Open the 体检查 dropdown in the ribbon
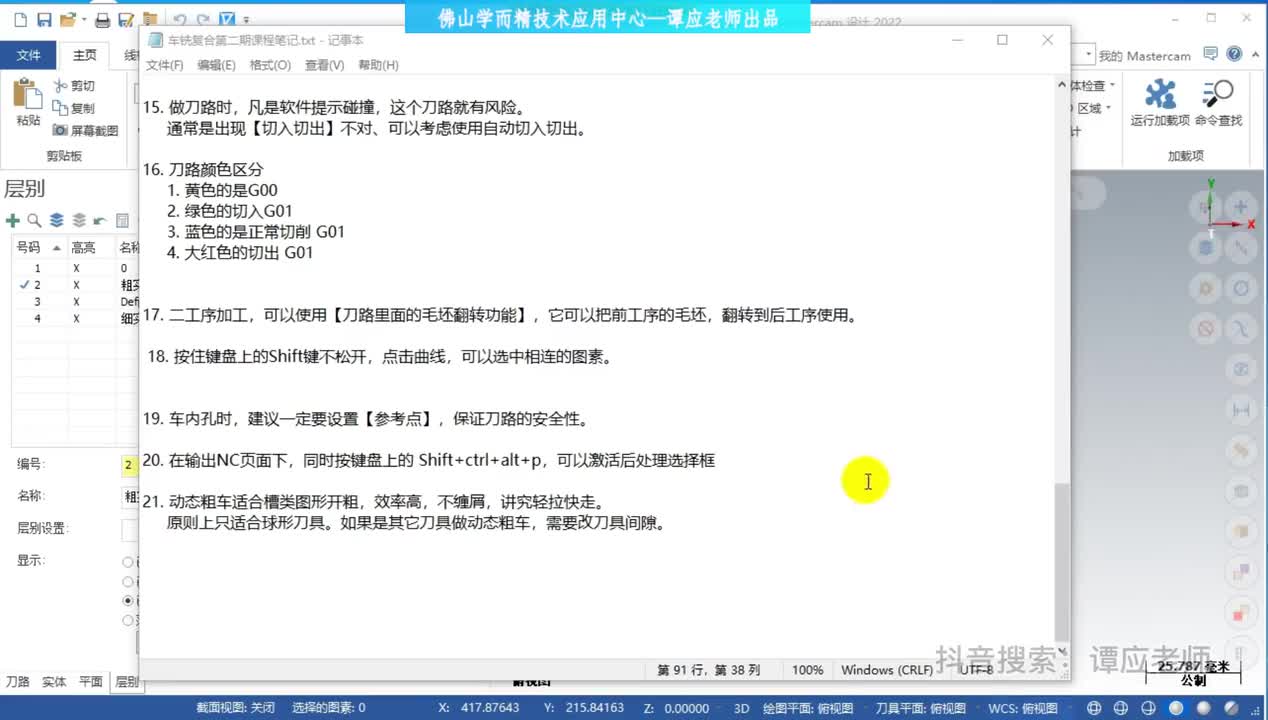This screenshot has width=1268, height=720. tap(1091, 86)
